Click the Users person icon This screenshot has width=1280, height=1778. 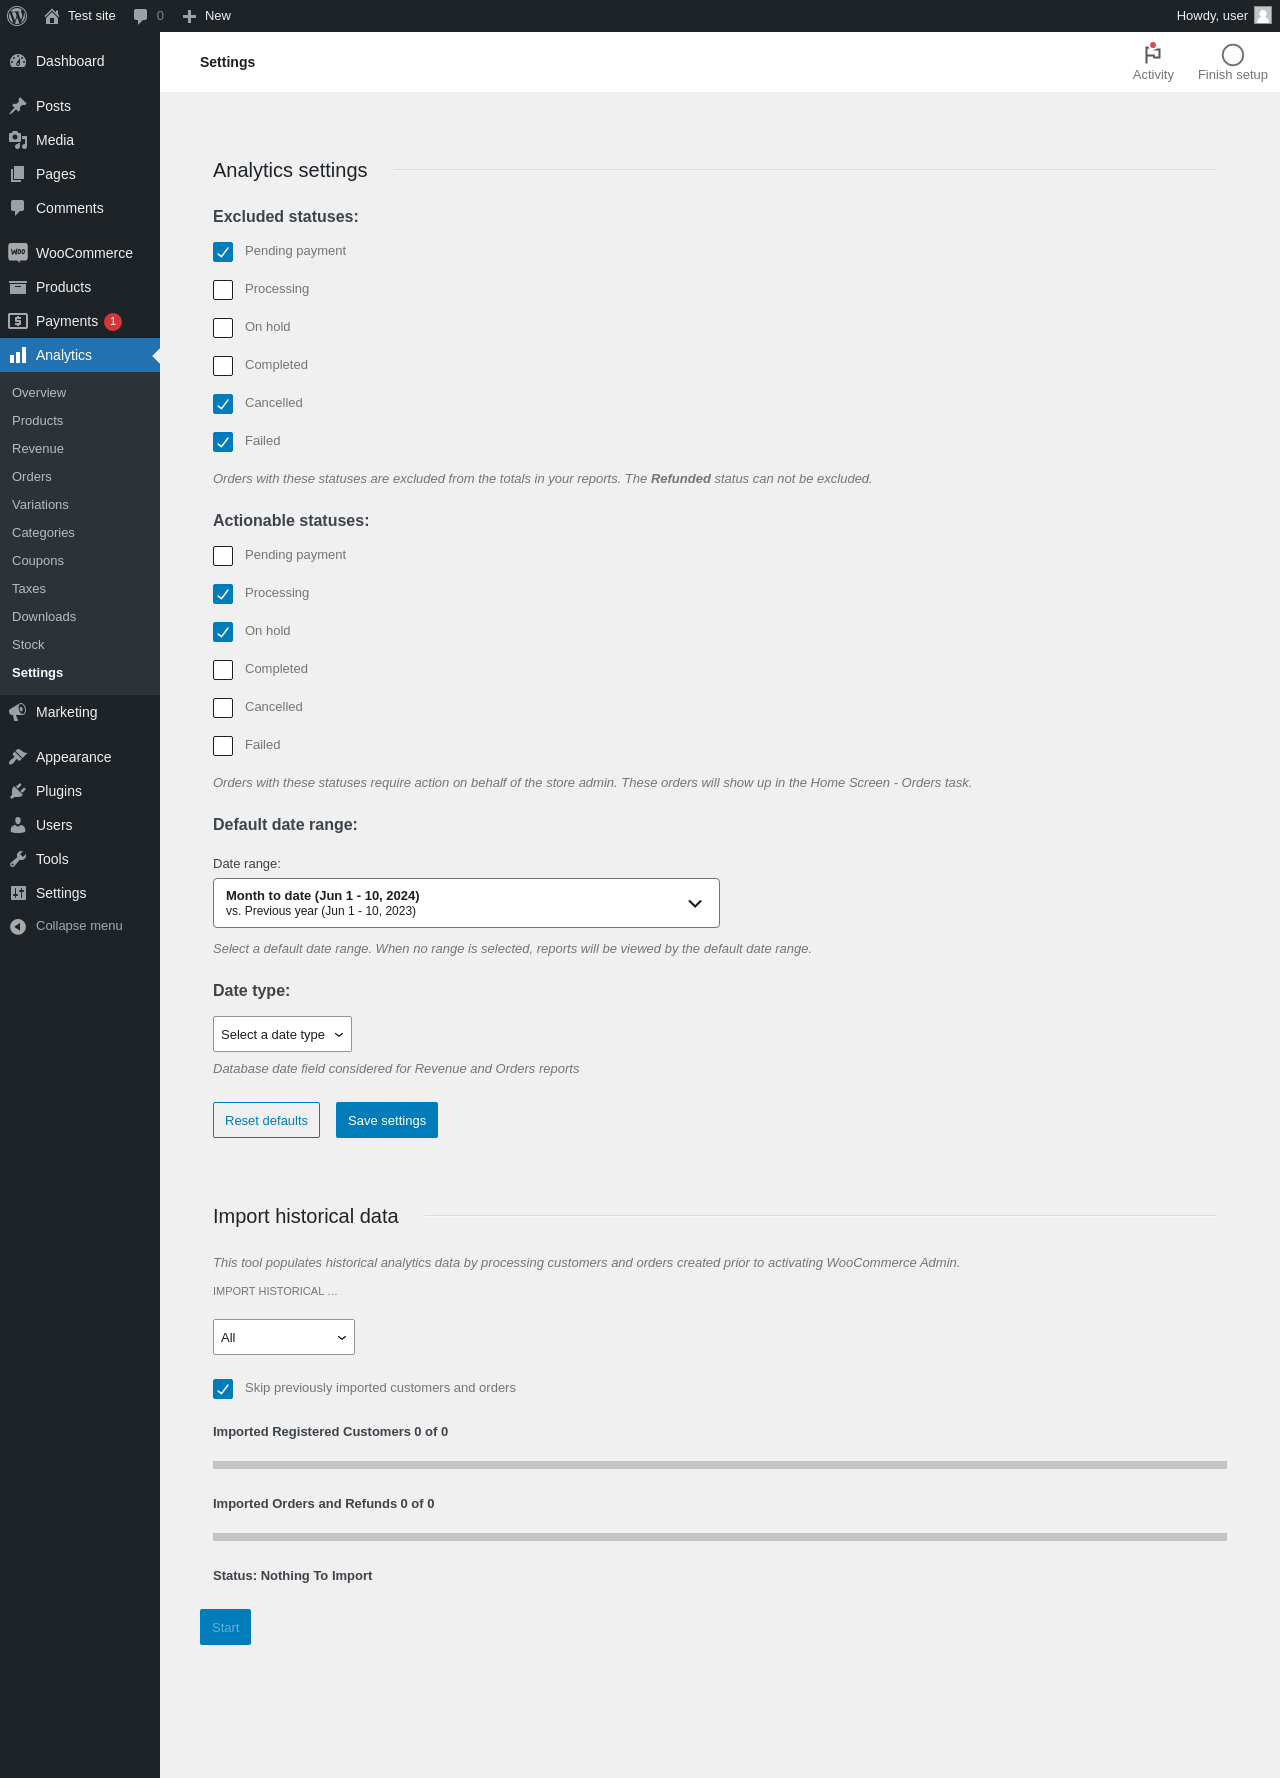18,825
